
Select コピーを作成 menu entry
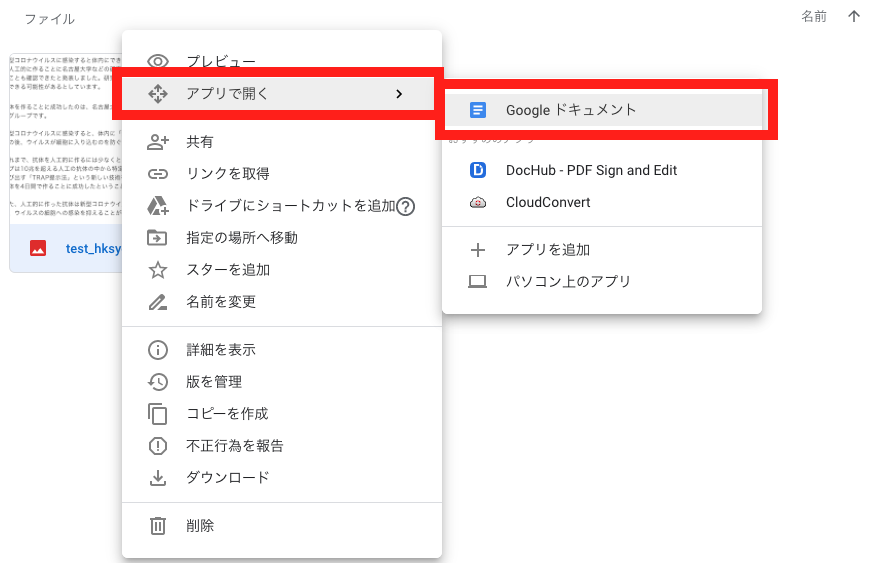click(282, 414)
